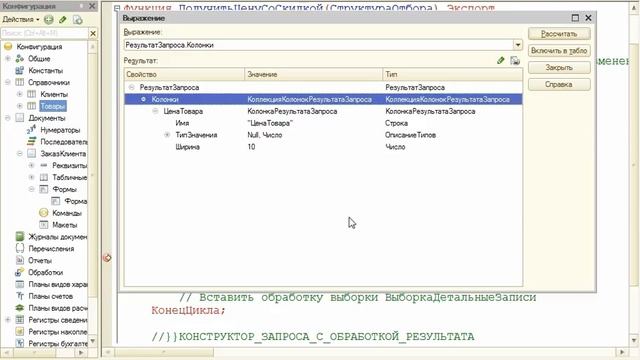Click the copy icon above the result table
640x360 pixels.
pyautogui.click(x=515, y=60)
